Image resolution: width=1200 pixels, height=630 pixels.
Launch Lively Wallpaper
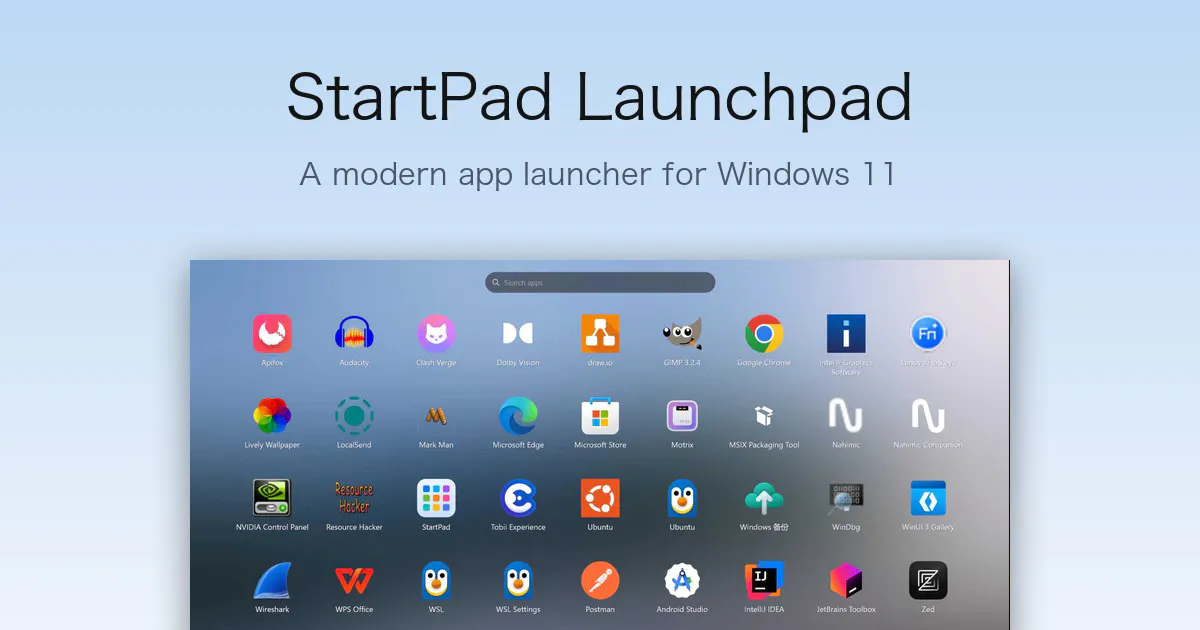click(272, 415)
